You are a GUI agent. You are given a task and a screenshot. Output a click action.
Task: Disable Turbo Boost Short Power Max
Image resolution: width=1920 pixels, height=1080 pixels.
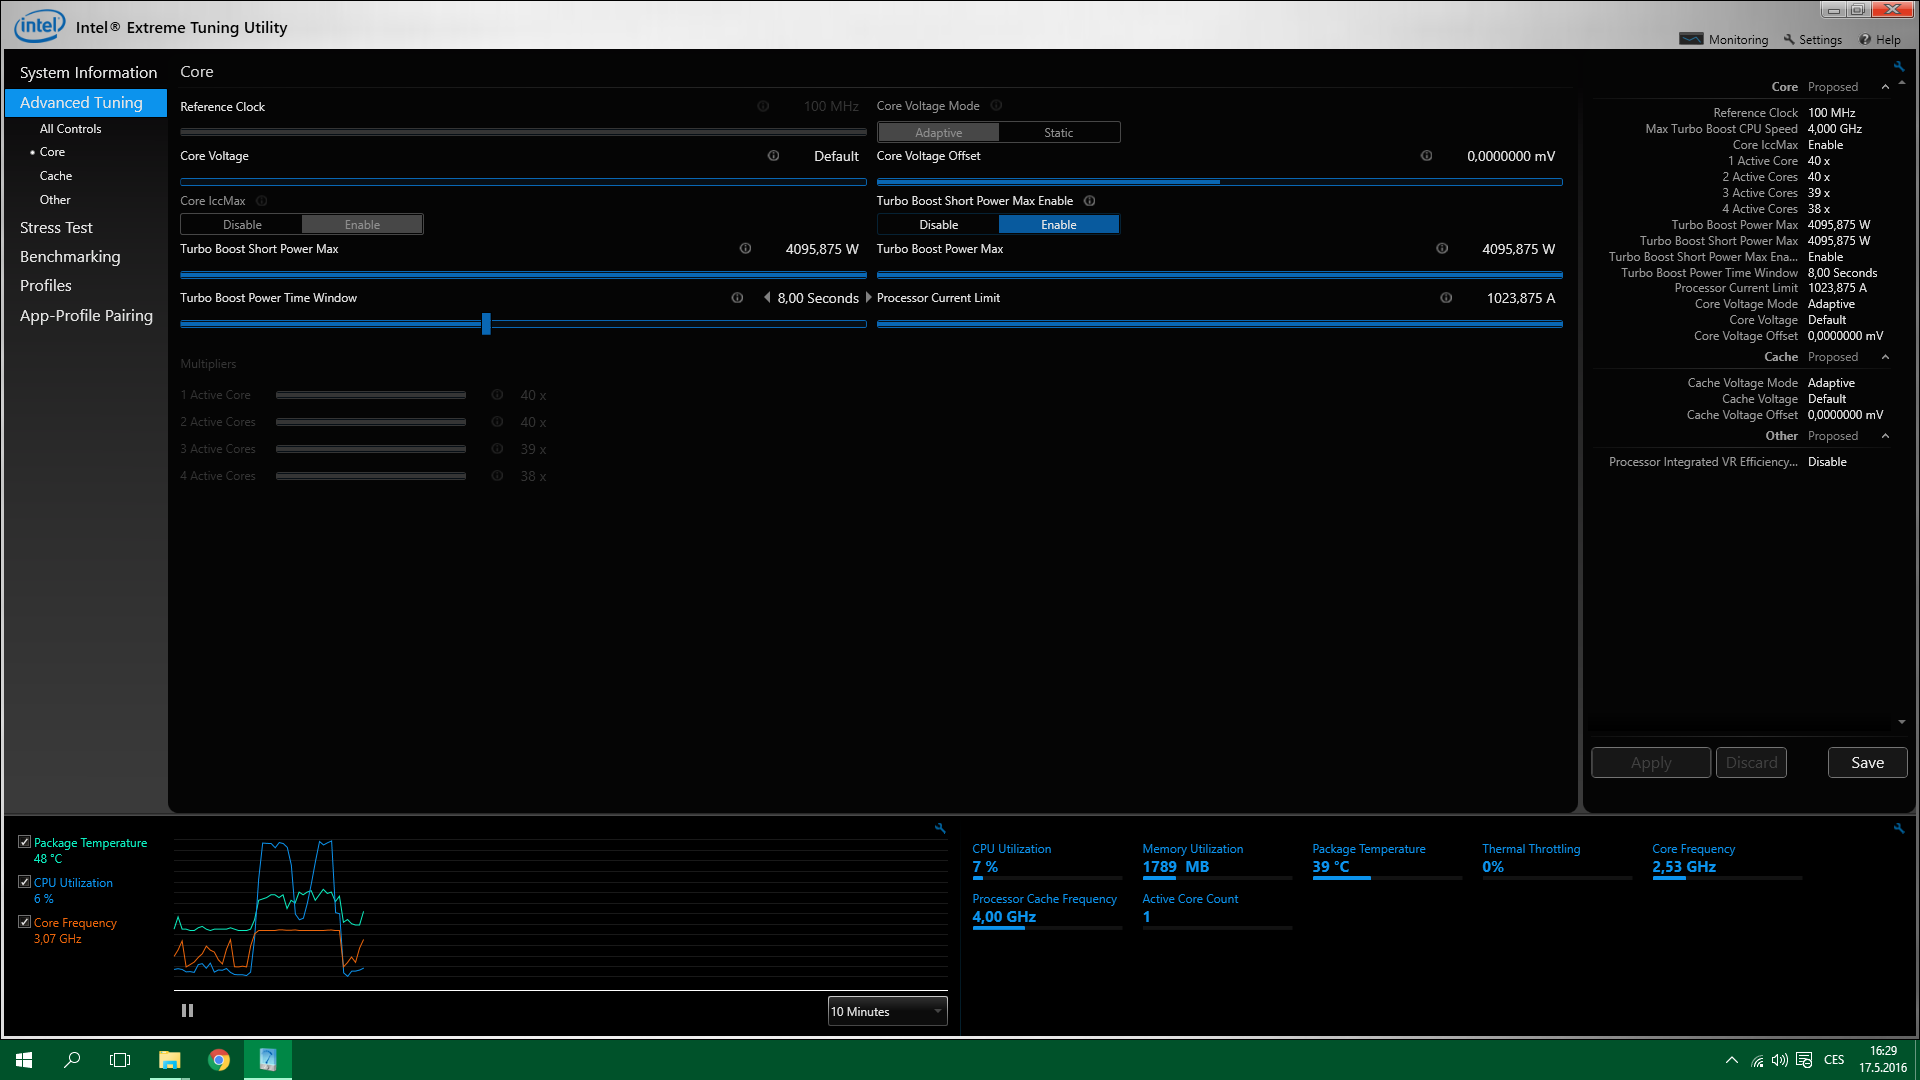click(938, 225)
